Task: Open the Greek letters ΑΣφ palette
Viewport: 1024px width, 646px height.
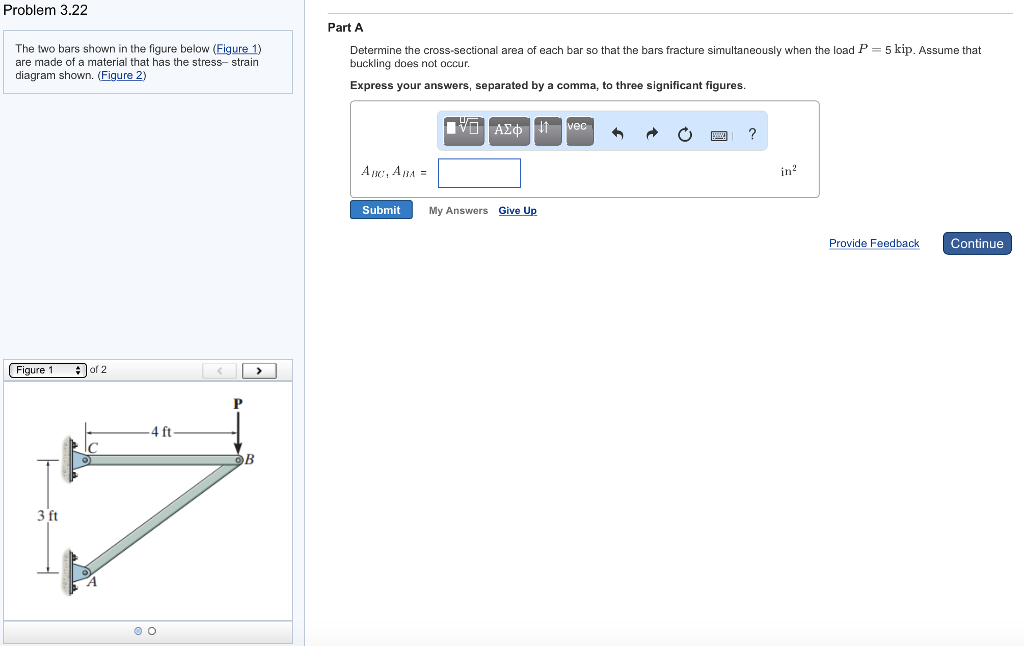Action: (508, 130)
